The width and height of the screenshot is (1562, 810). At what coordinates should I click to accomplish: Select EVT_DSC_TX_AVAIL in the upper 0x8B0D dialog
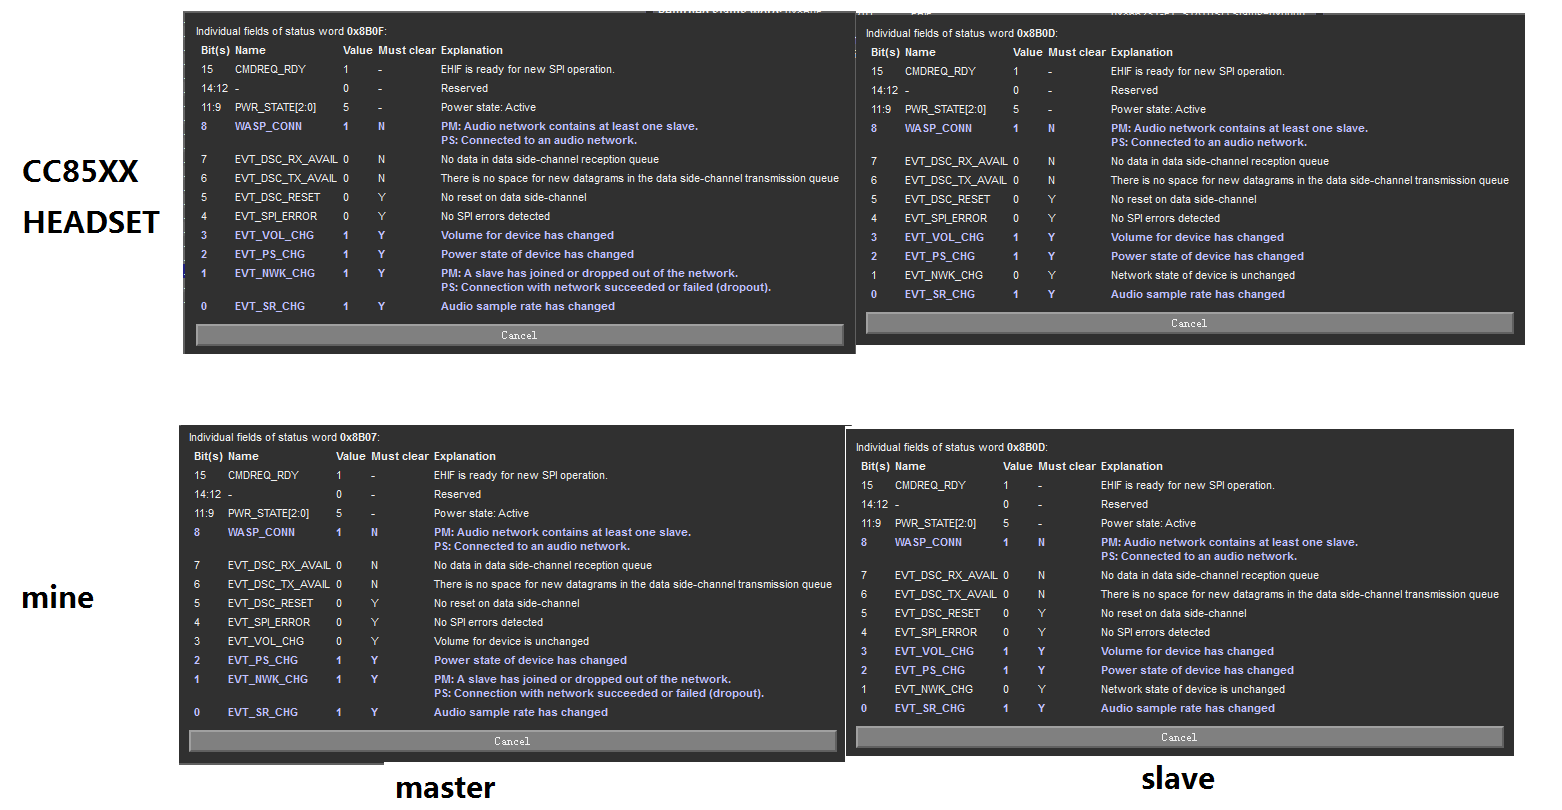pyautogui.click(x=956, y=181)
